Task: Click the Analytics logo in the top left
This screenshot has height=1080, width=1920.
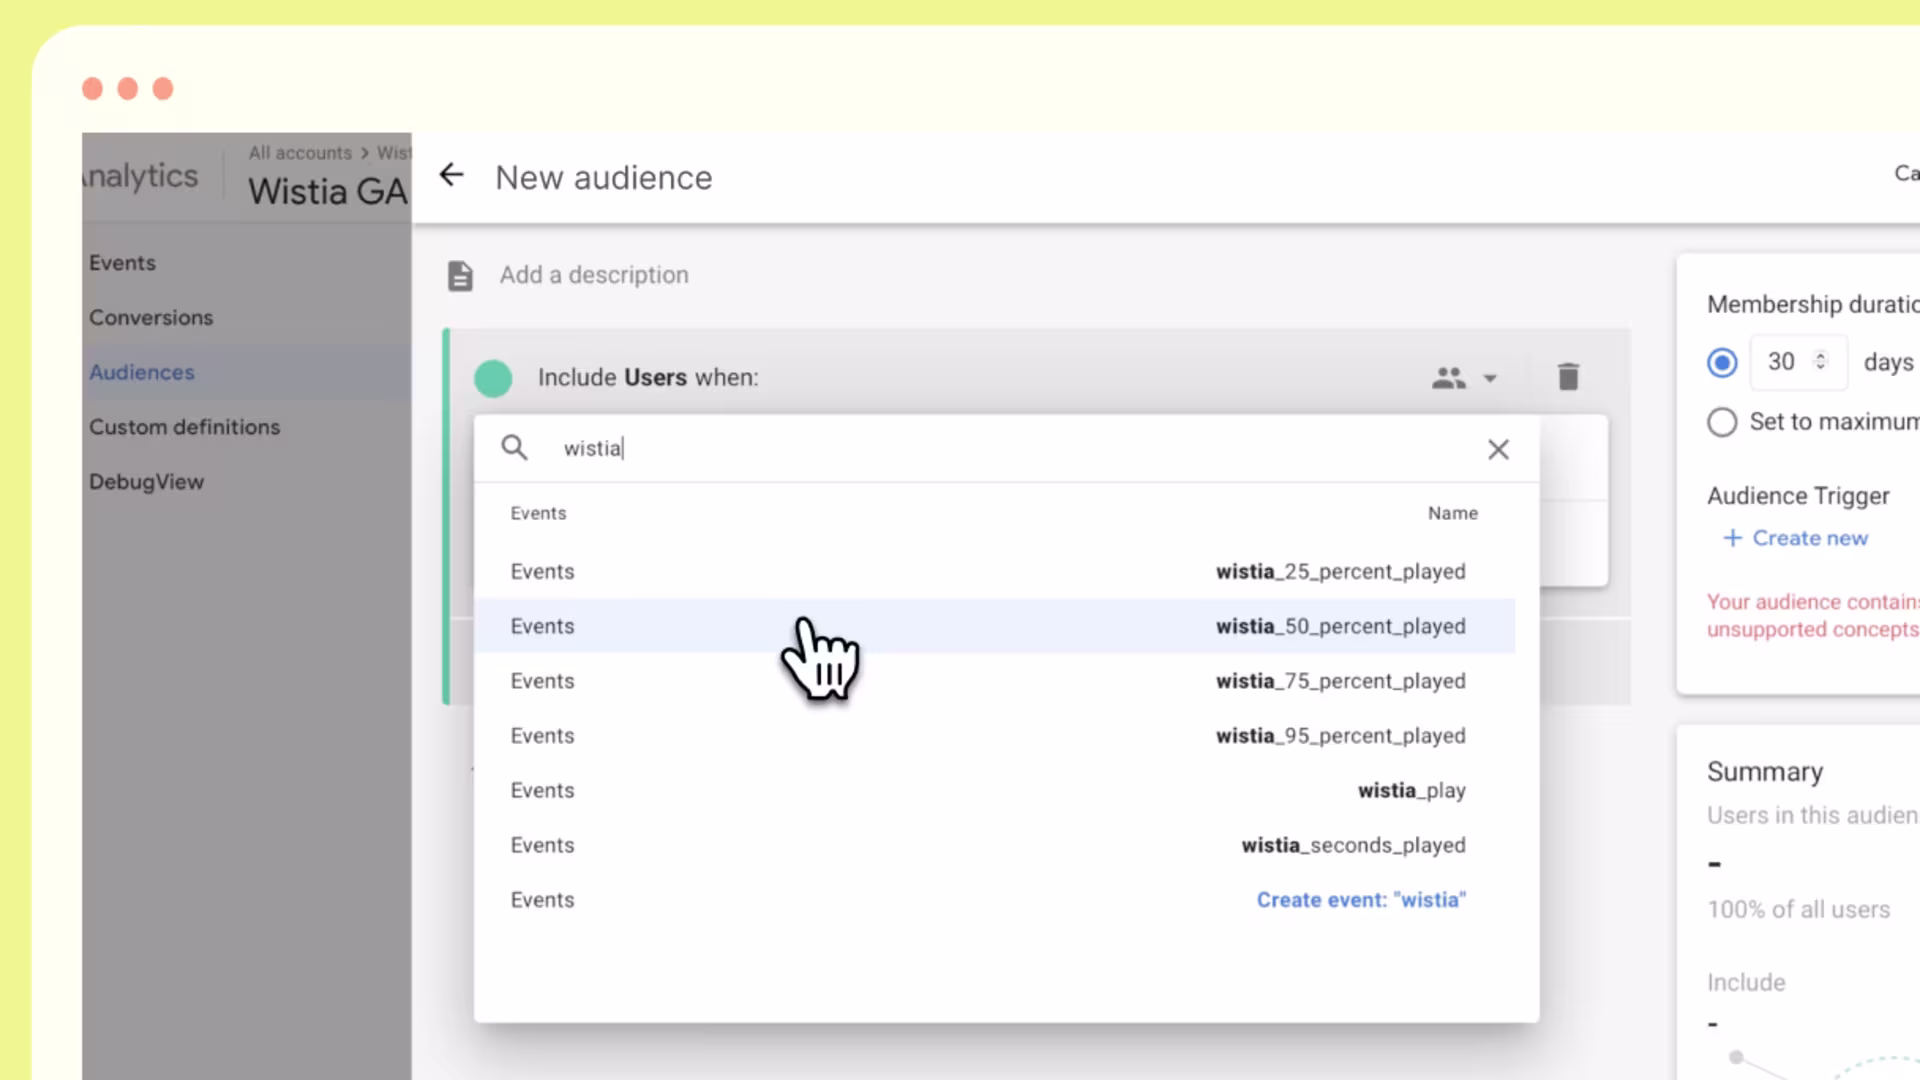Action: [137, 175]
